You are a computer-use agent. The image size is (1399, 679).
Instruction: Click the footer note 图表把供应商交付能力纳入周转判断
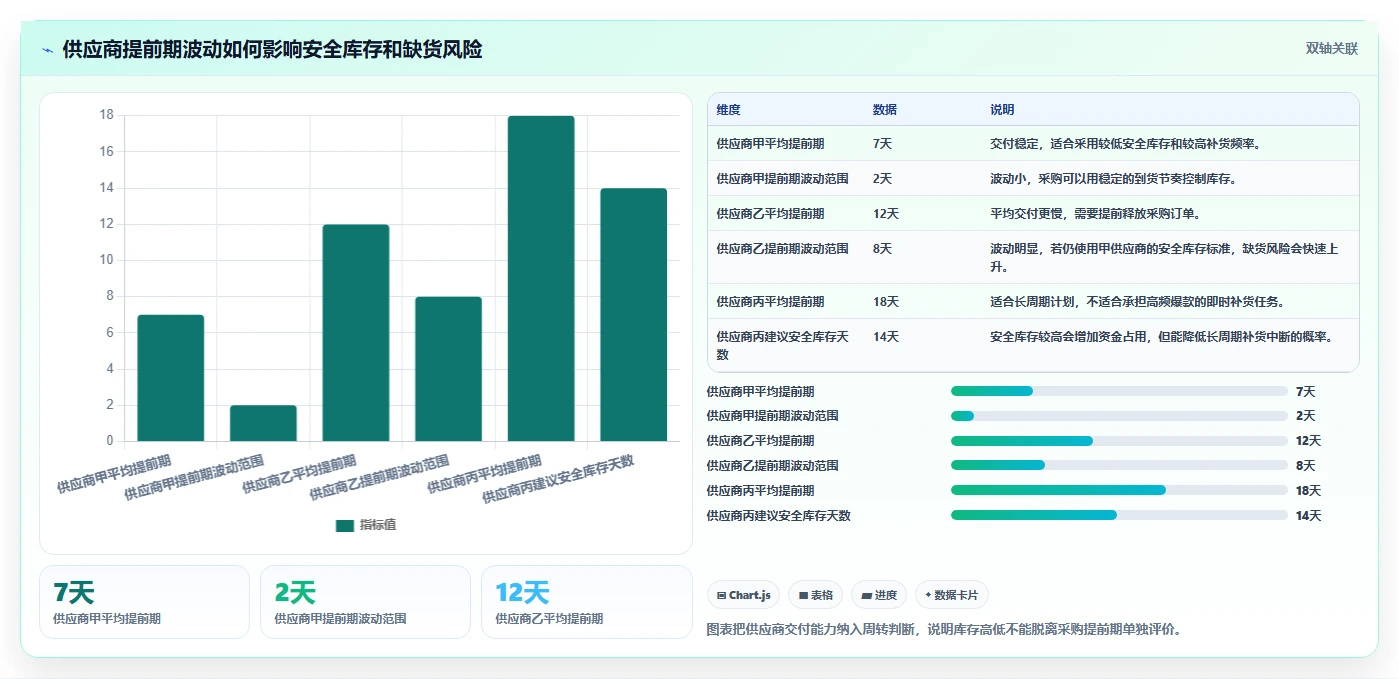tap(944, 630)
